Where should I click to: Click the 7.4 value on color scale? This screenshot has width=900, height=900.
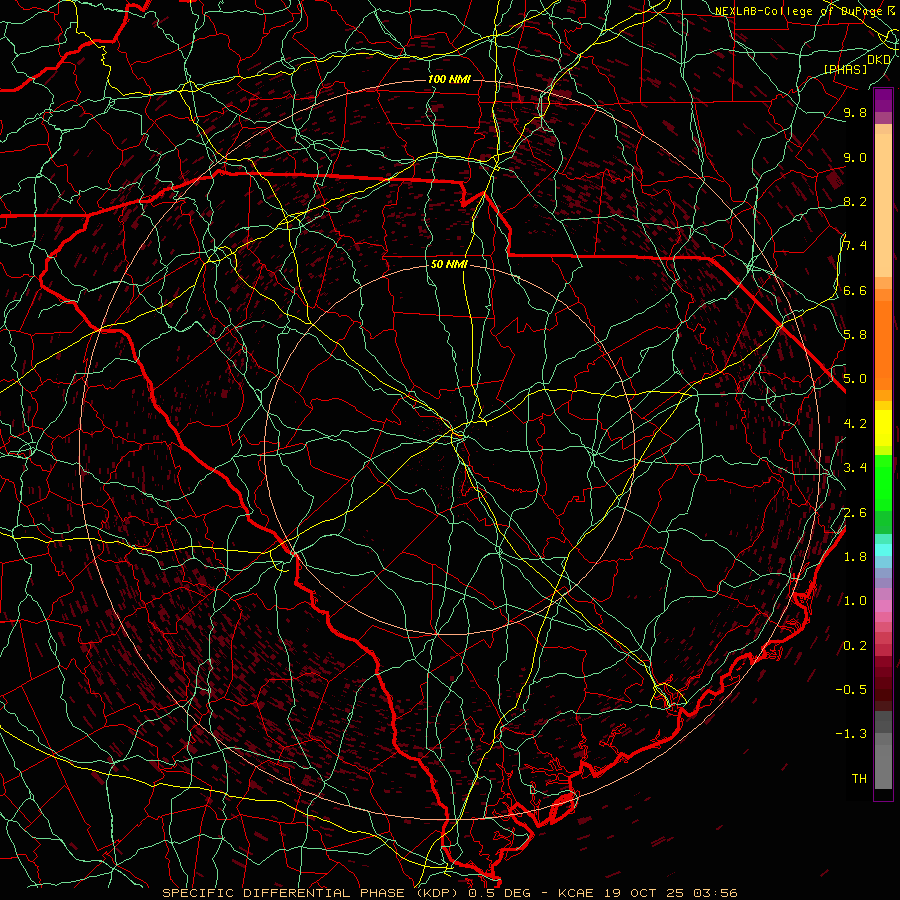[x=855, y=246]
